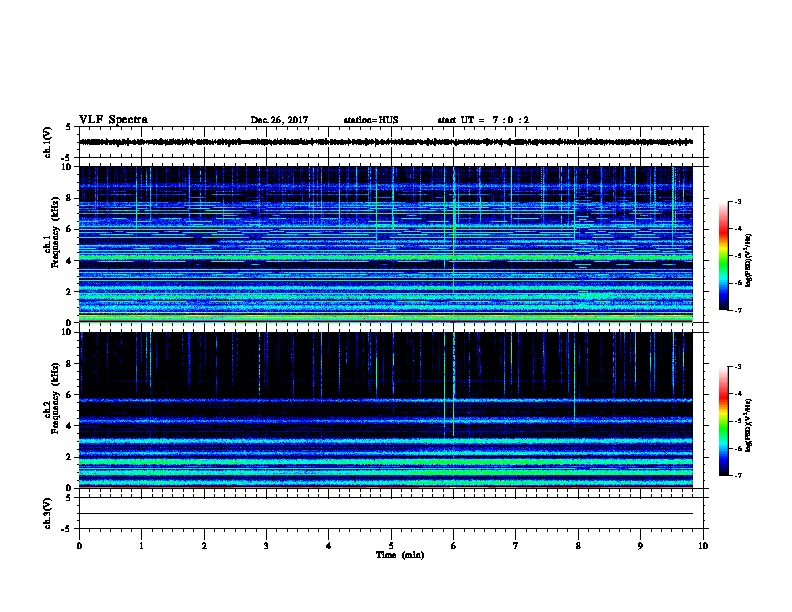This screenshot has width=792, height=612.
Task: Click the log(PSD) label beside the ch.2 color bar
Action: coord(748,425)
